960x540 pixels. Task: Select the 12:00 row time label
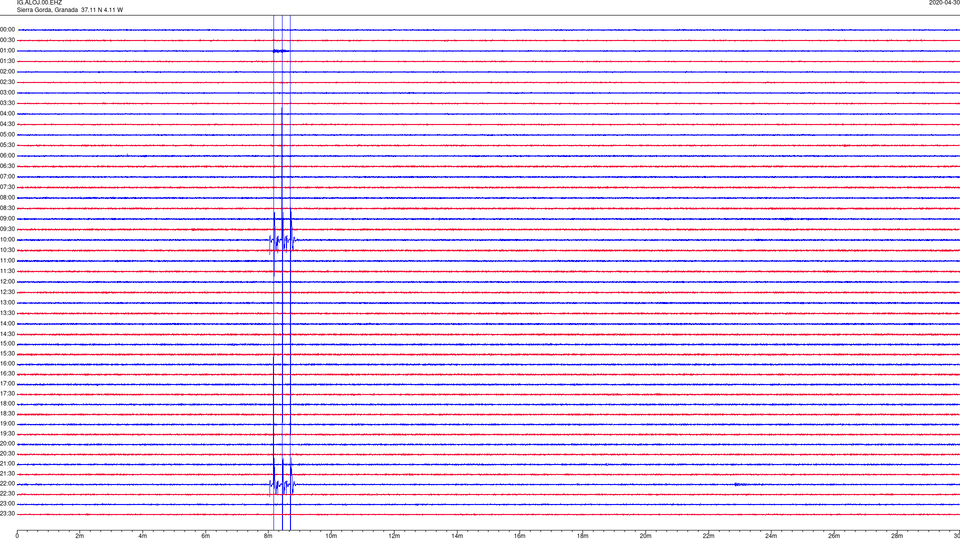click(x=7, y=282)
